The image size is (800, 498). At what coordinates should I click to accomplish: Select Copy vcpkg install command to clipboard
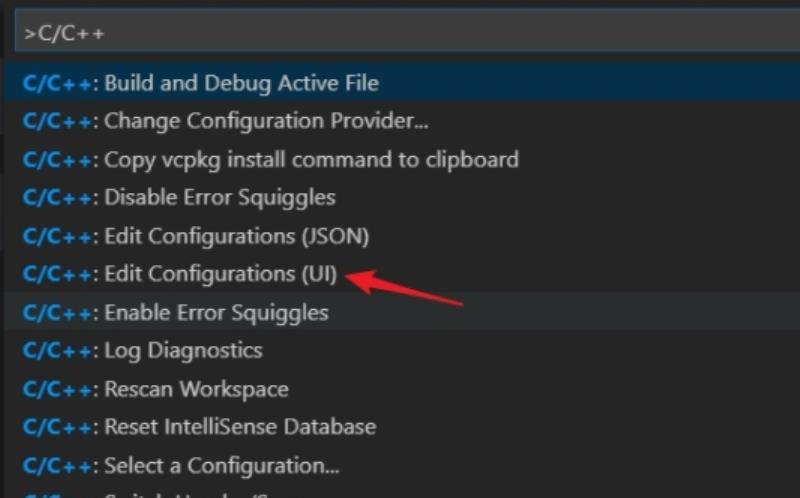pos(402,159)
